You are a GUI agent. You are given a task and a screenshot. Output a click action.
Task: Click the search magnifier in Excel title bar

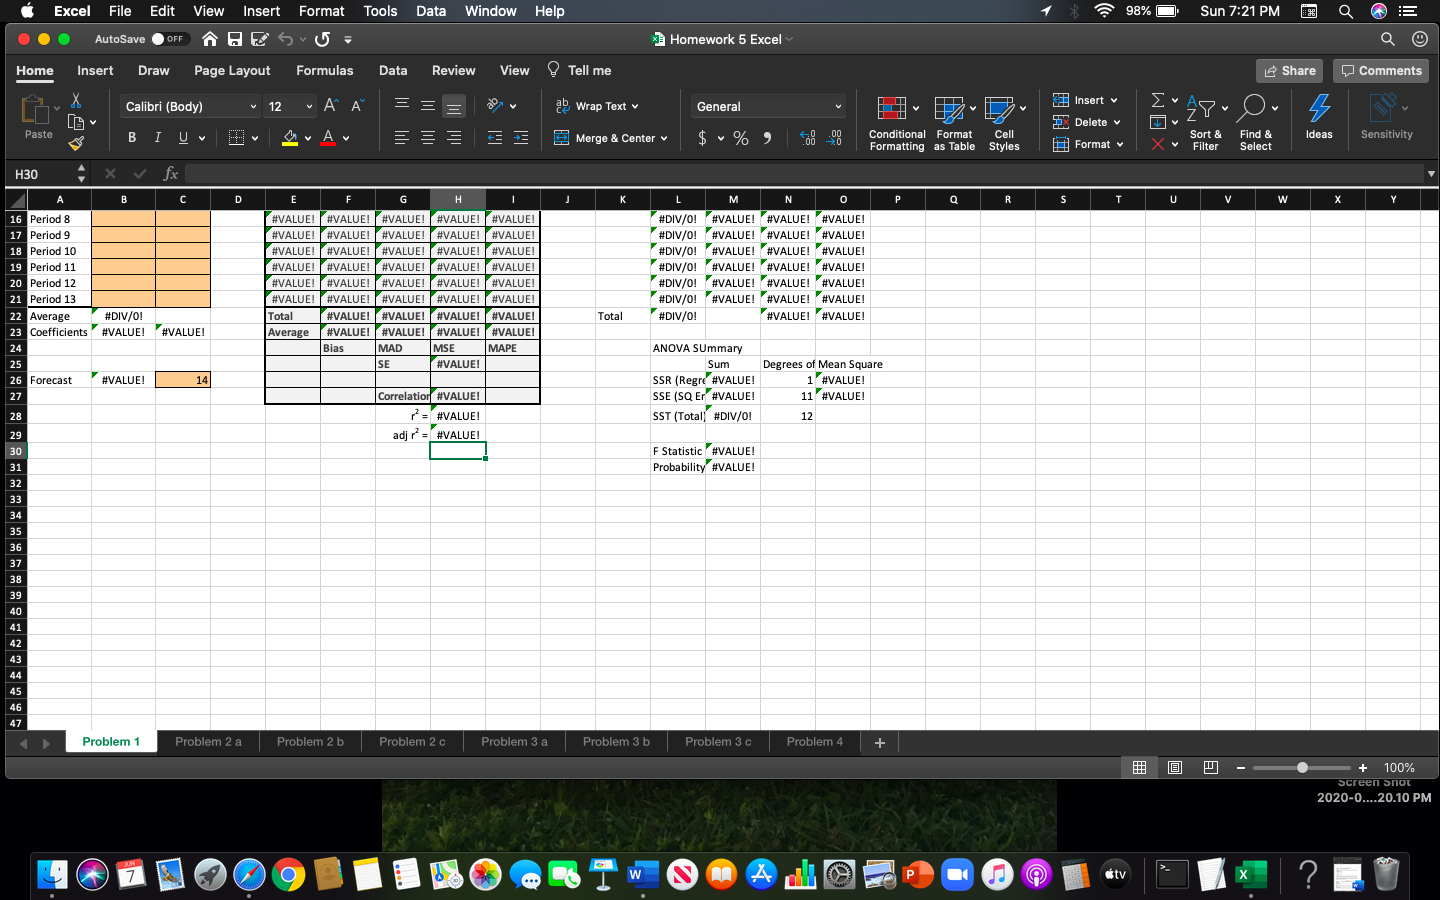click(1387, 39)
